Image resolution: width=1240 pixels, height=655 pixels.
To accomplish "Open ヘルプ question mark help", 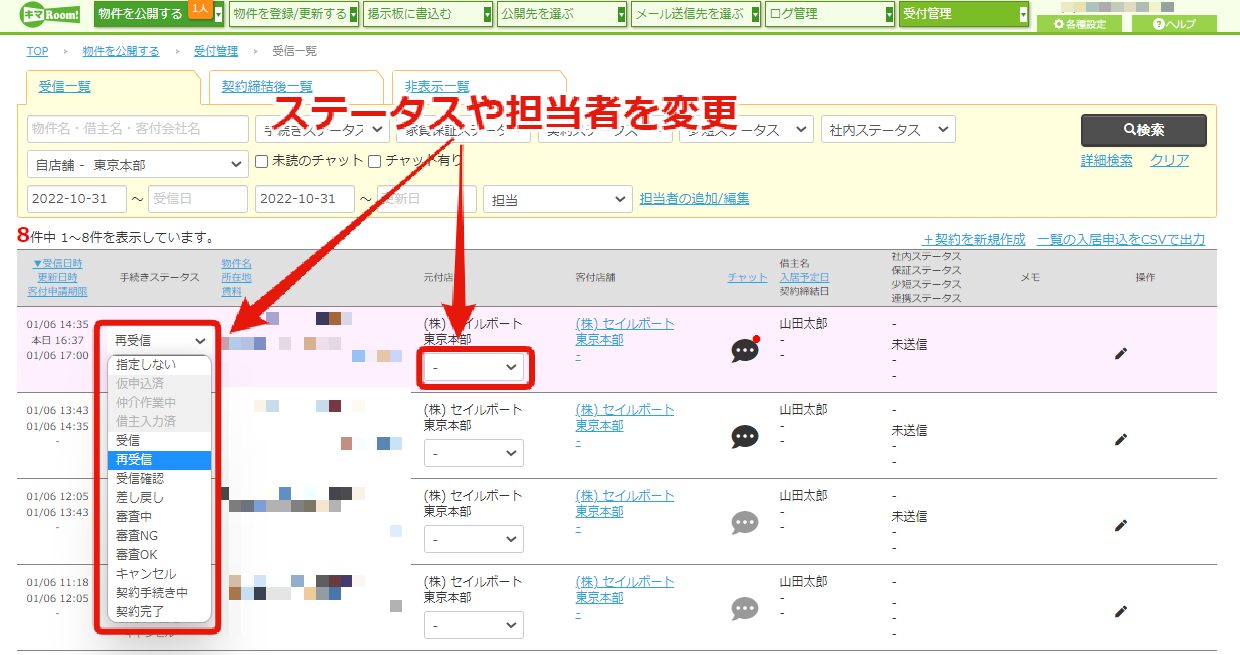I will point(1174,24).
